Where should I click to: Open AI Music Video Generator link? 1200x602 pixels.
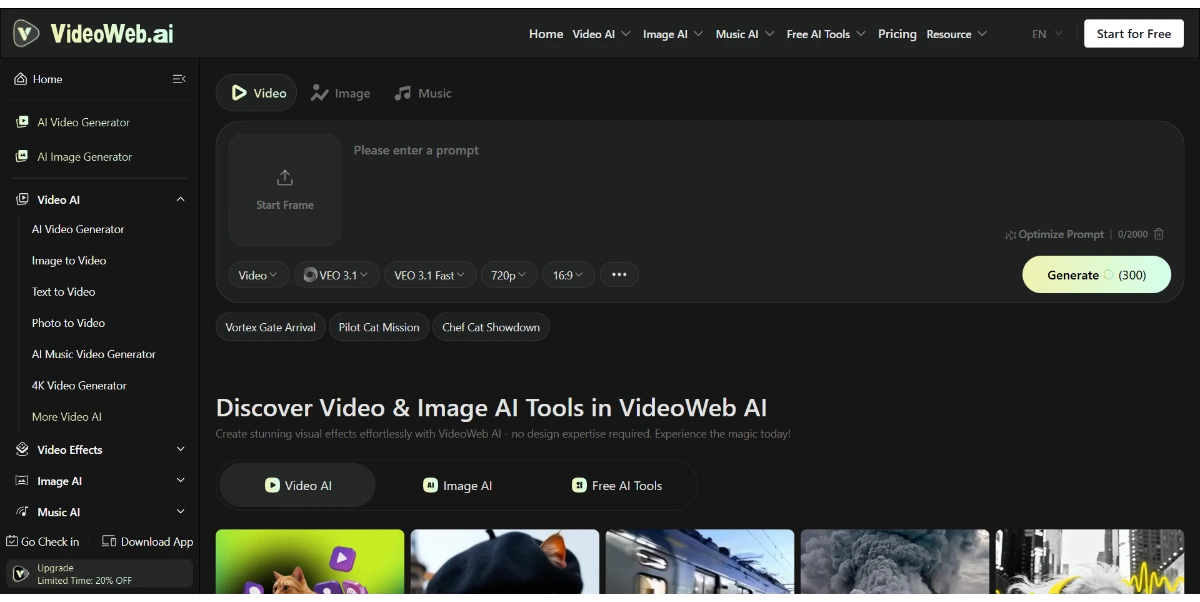94,354
